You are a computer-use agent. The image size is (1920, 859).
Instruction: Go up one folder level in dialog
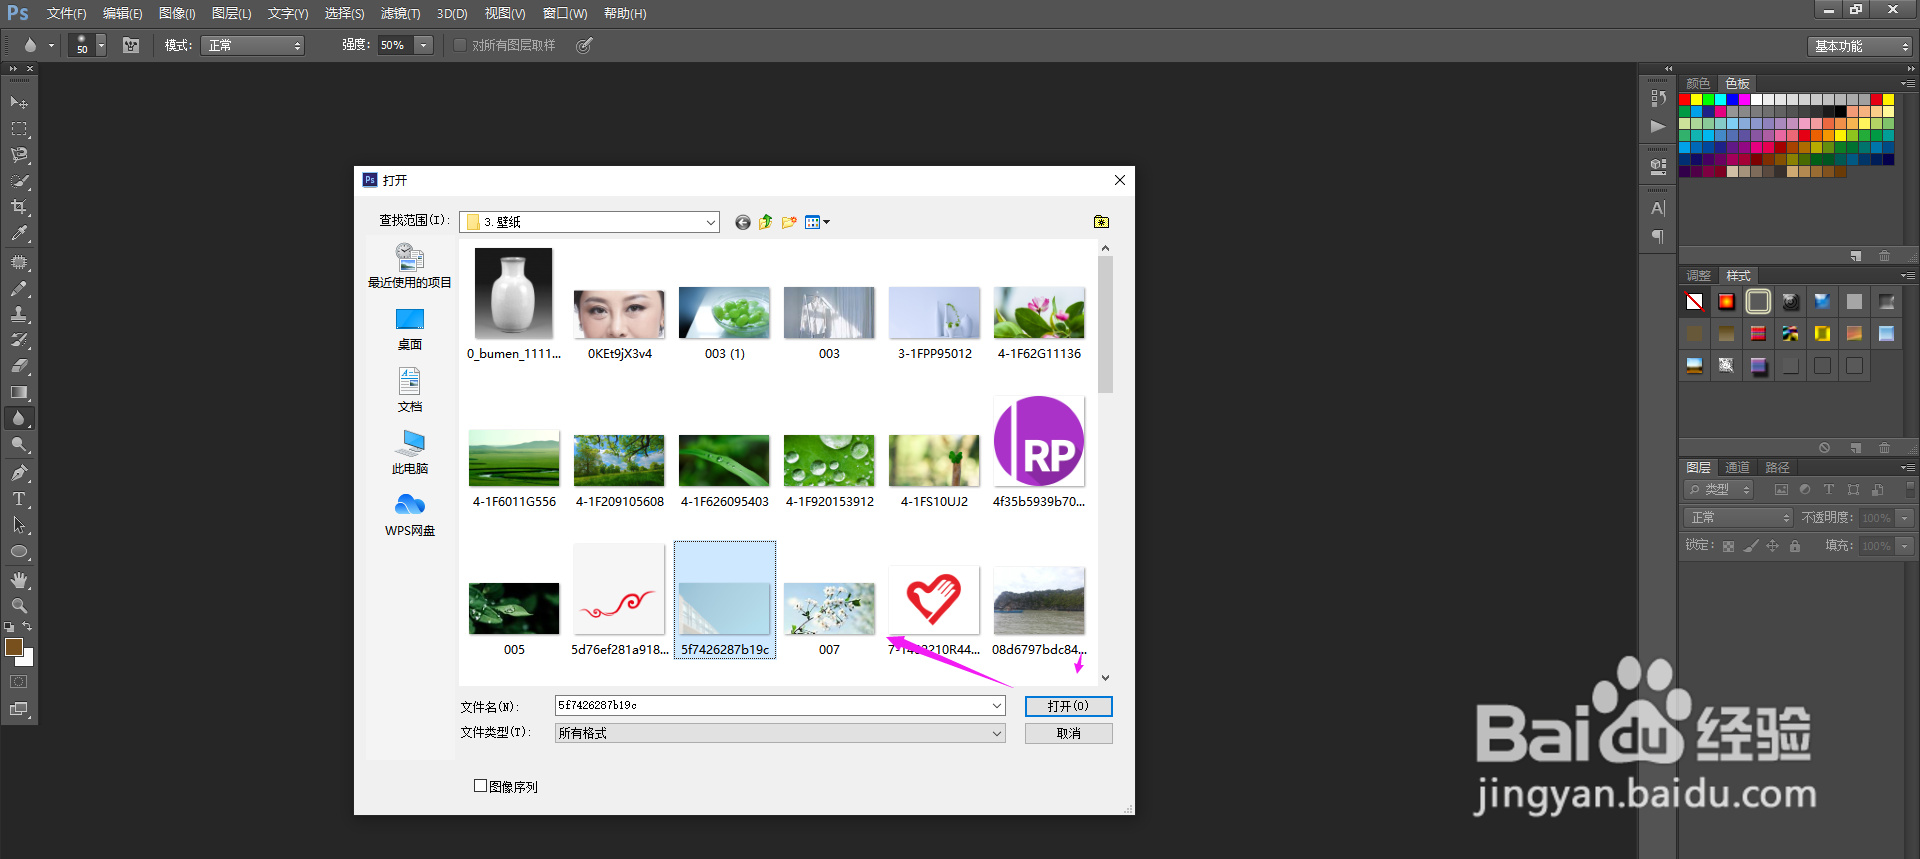tap(766, 222)
